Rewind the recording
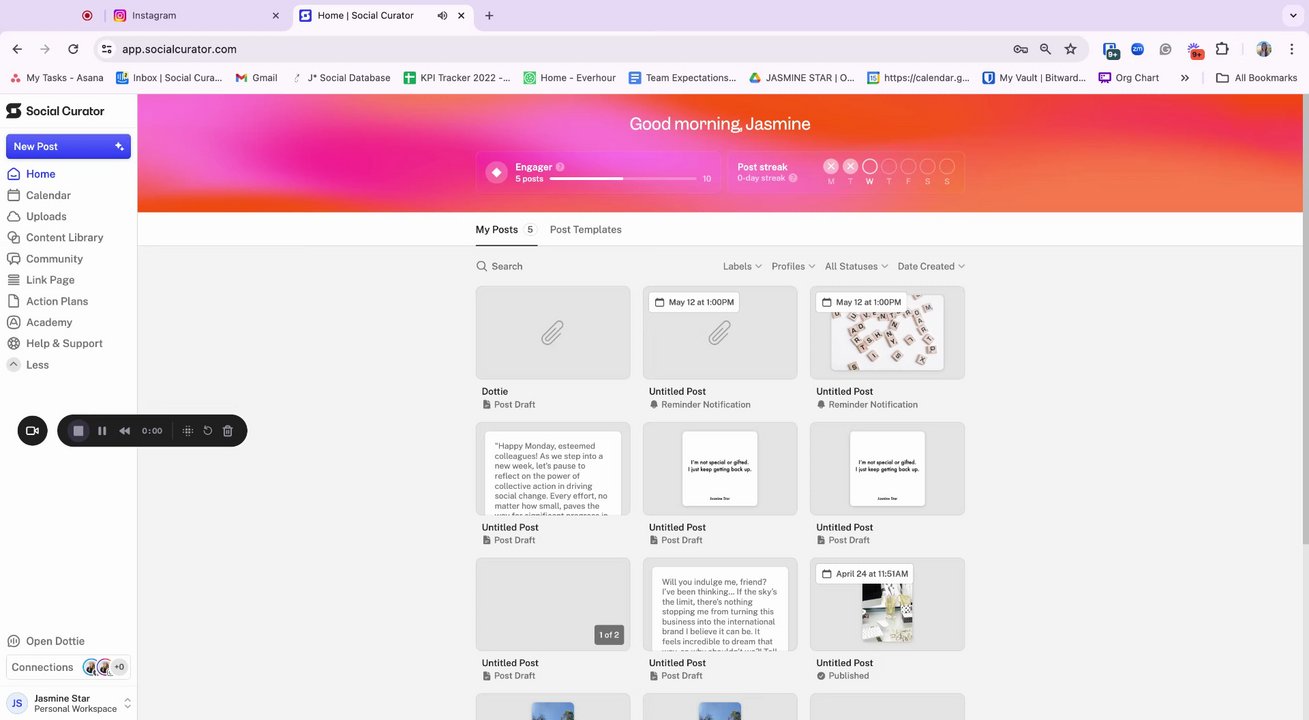The width and height of the screenshot is (1309, 720). [x=125, y=431]
